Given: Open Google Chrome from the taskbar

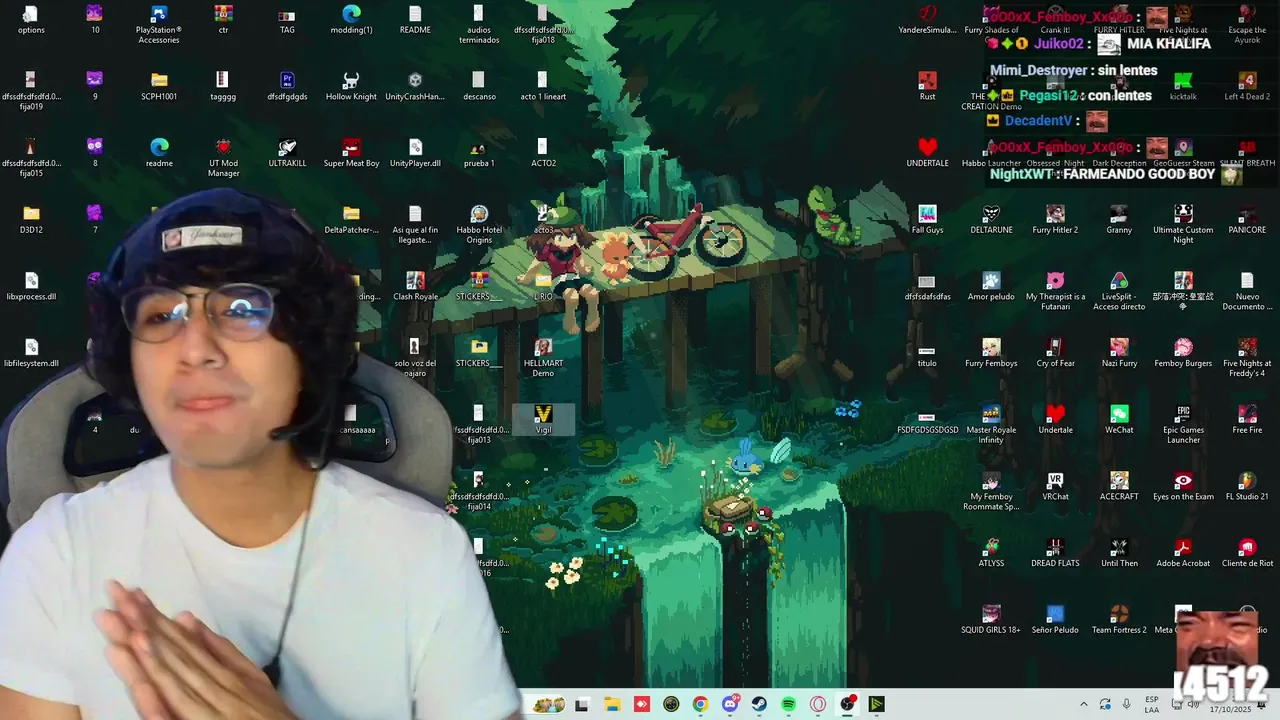Looking at the screenshot, I should coord(700,704).
